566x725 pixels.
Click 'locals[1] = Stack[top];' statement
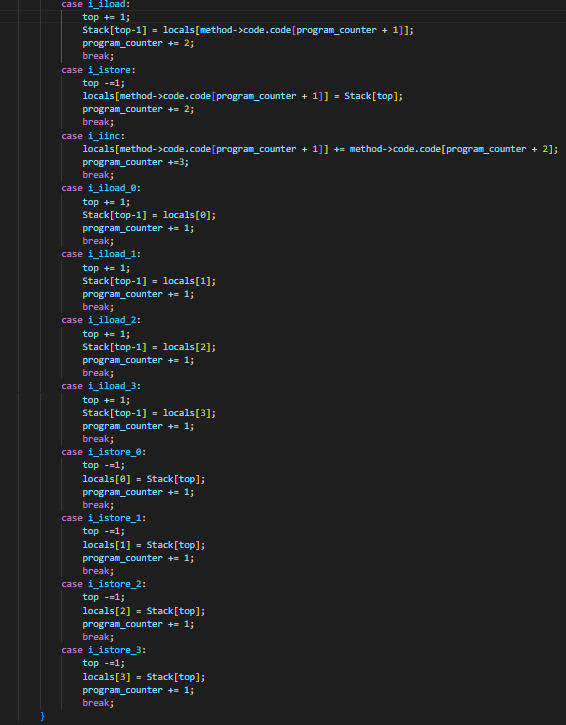[144, 545]
